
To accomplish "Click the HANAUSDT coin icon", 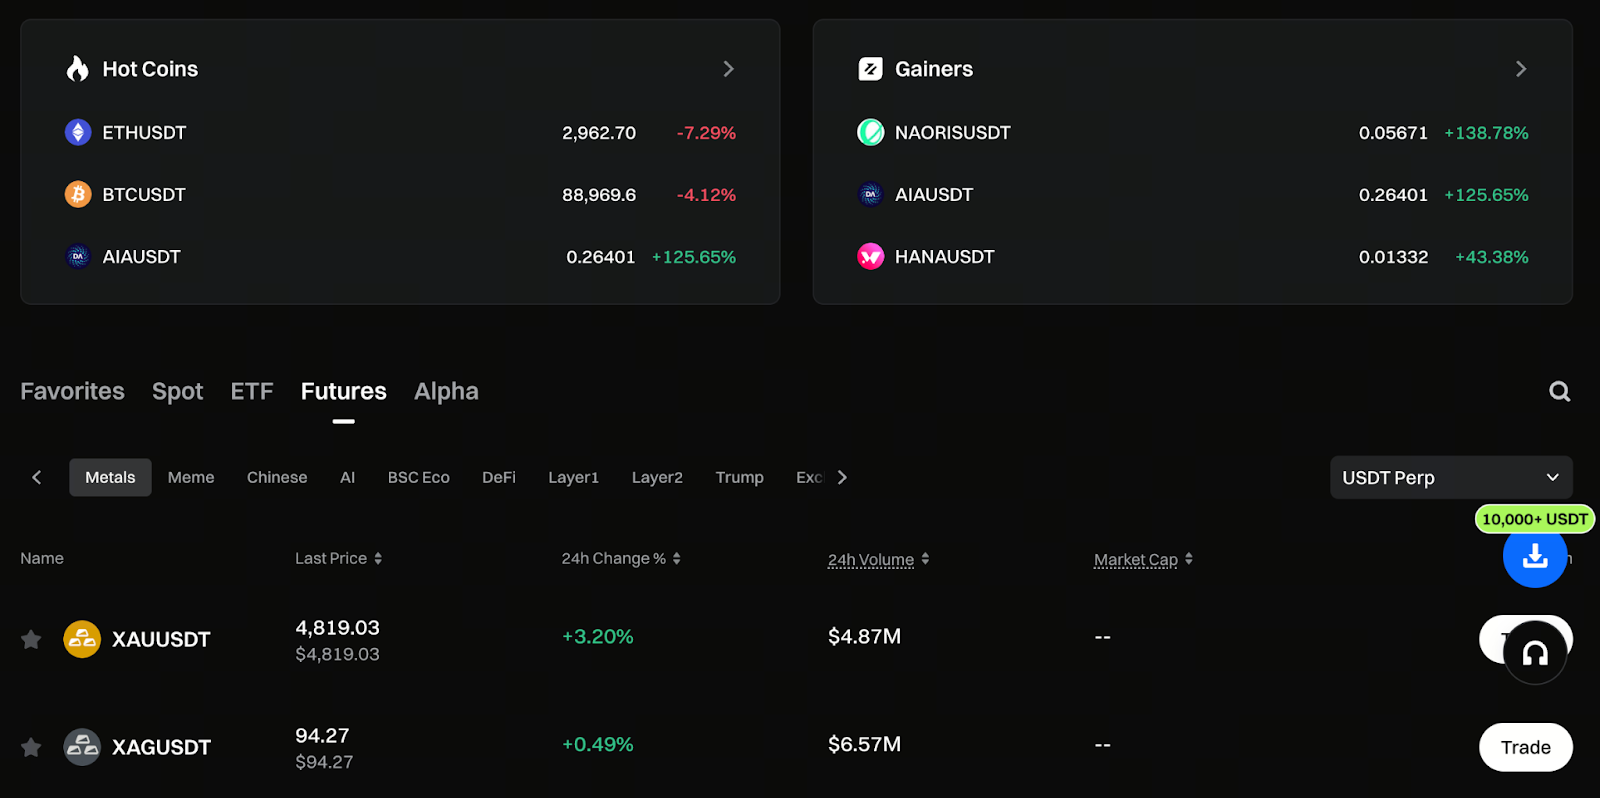I will click(x=870, y=256).
